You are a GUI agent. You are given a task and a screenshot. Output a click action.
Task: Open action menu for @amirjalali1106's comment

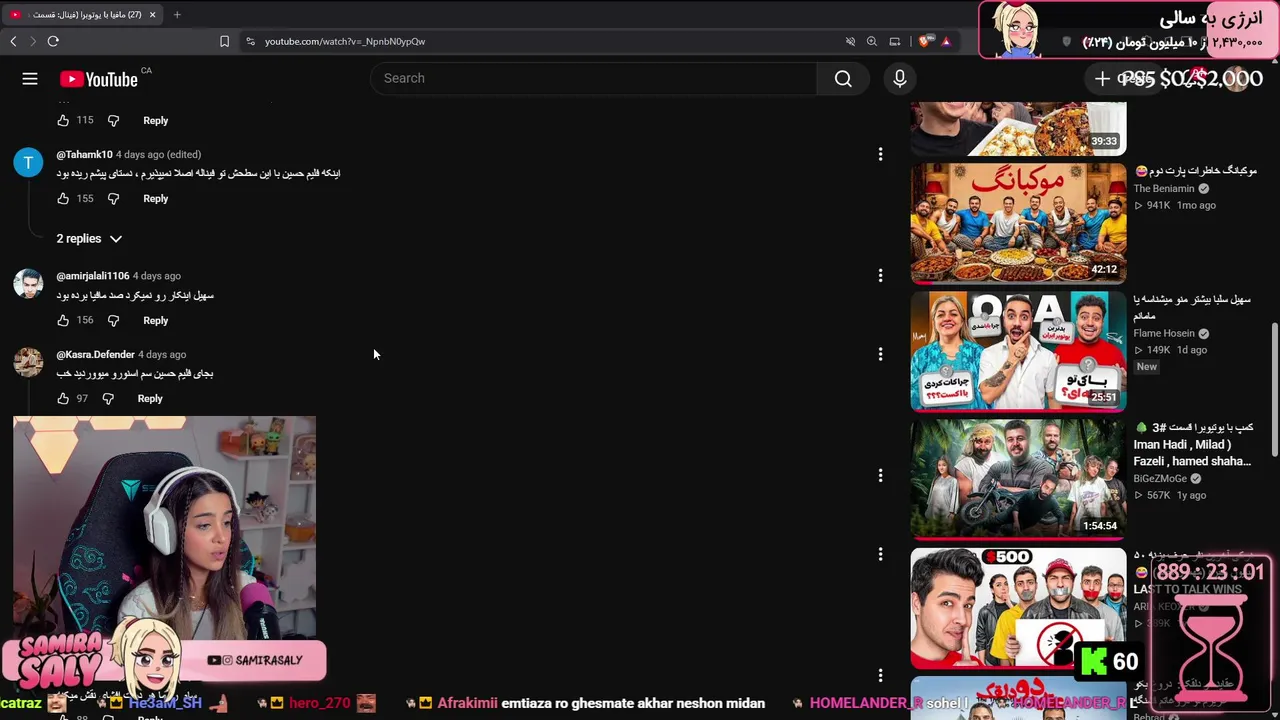click(880, 275)
